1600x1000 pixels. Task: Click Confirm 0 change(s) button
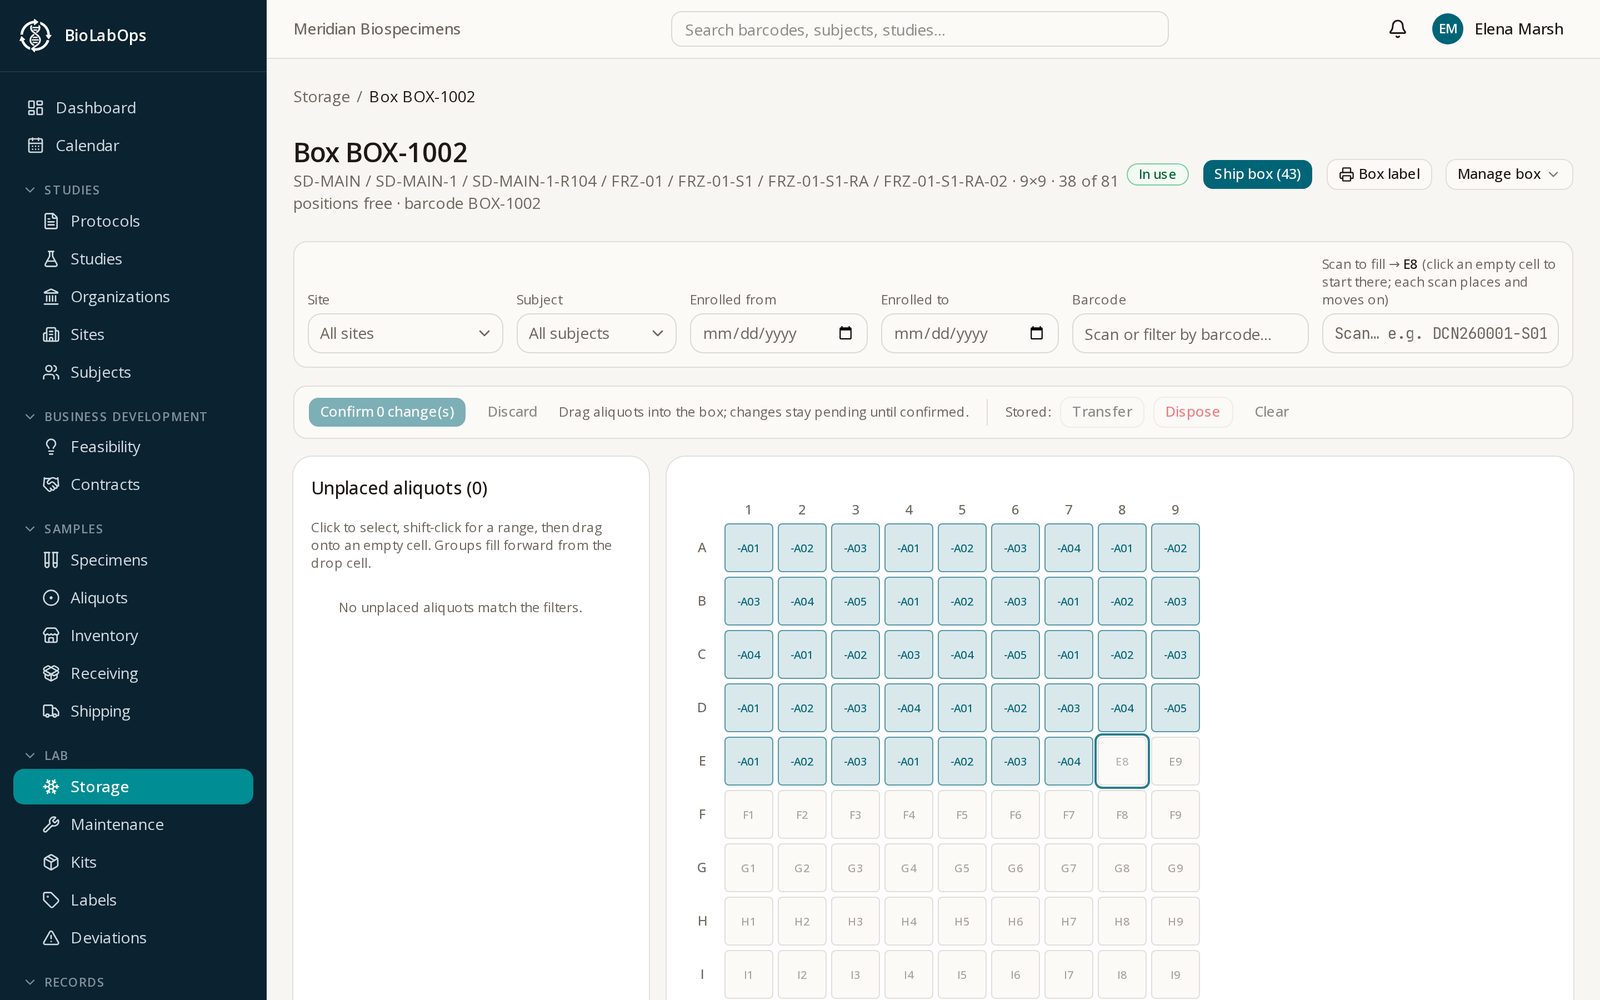click(387, 412)
